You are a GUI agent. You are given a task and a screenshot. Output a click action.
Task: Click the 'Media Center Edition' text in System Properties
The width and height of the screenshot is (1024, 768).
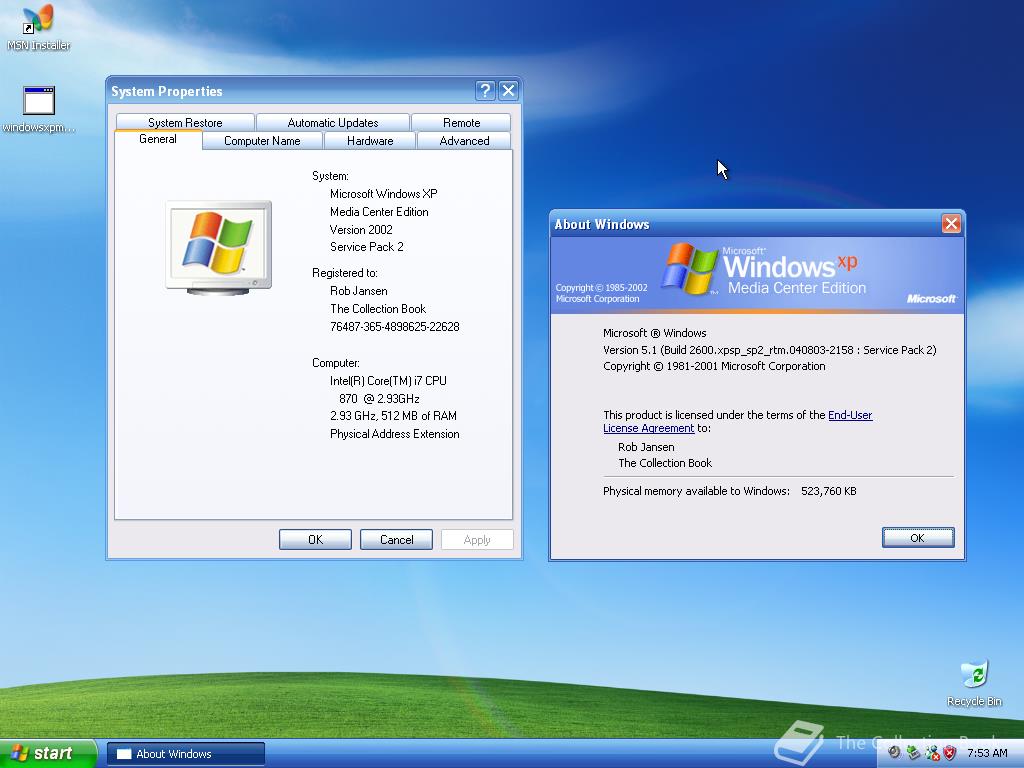(x=379, y=212)
